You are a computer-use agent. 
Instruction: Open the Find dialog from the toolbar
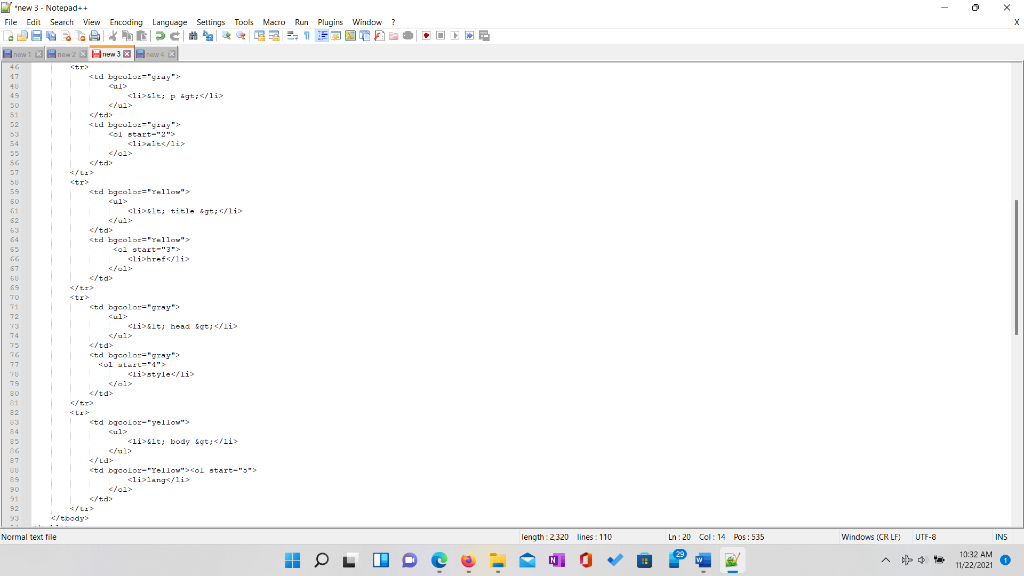point(193,35)
